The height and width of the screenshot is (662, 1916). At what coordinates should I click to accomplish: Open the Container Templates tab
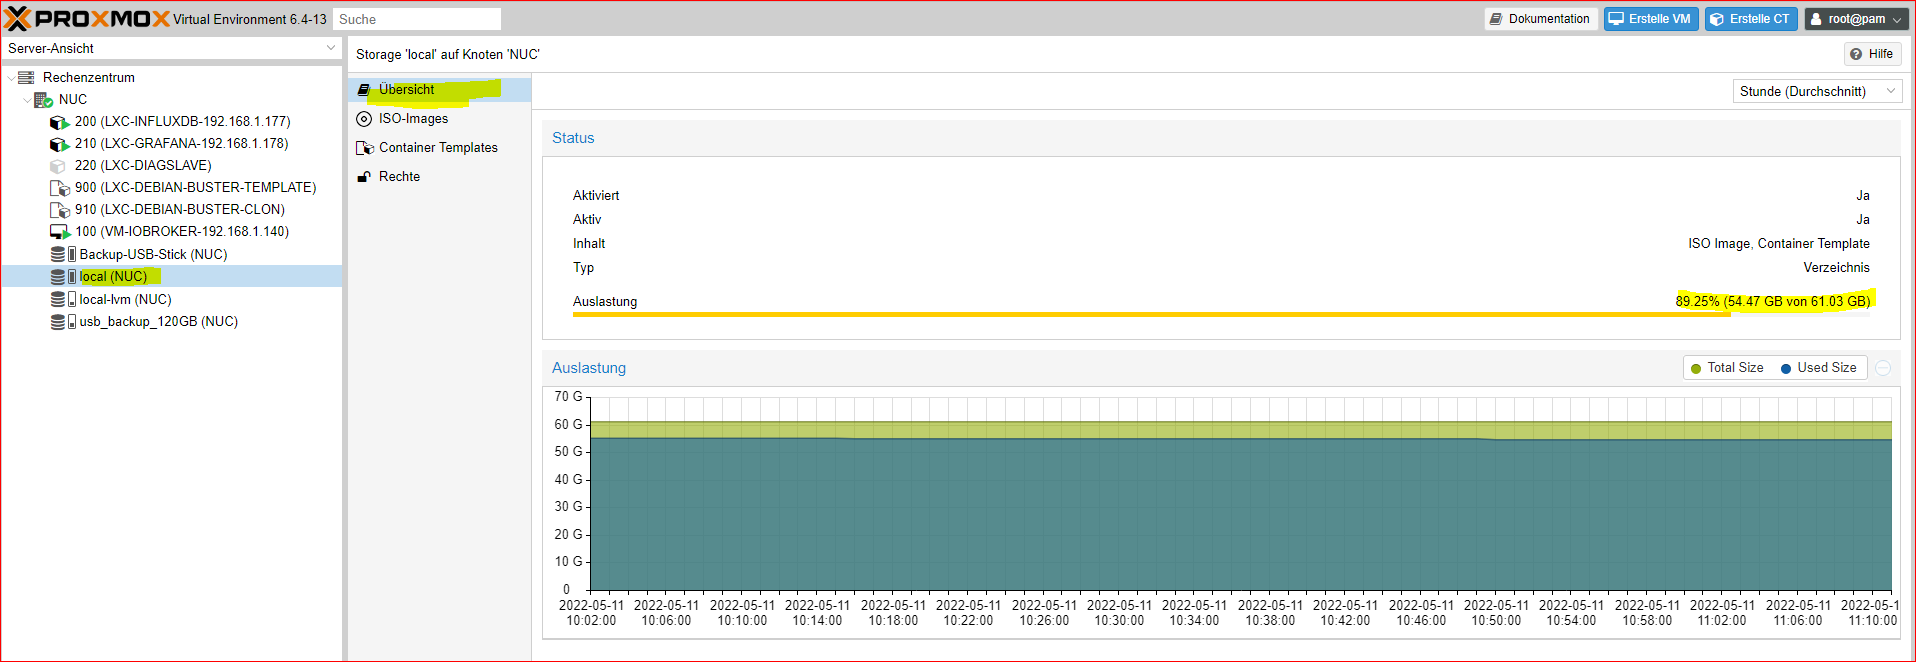coord(440,148)
